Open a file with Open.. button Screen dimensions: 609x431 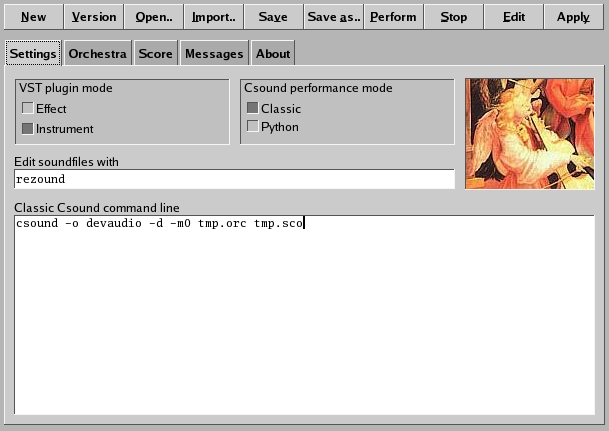(153, 17)
